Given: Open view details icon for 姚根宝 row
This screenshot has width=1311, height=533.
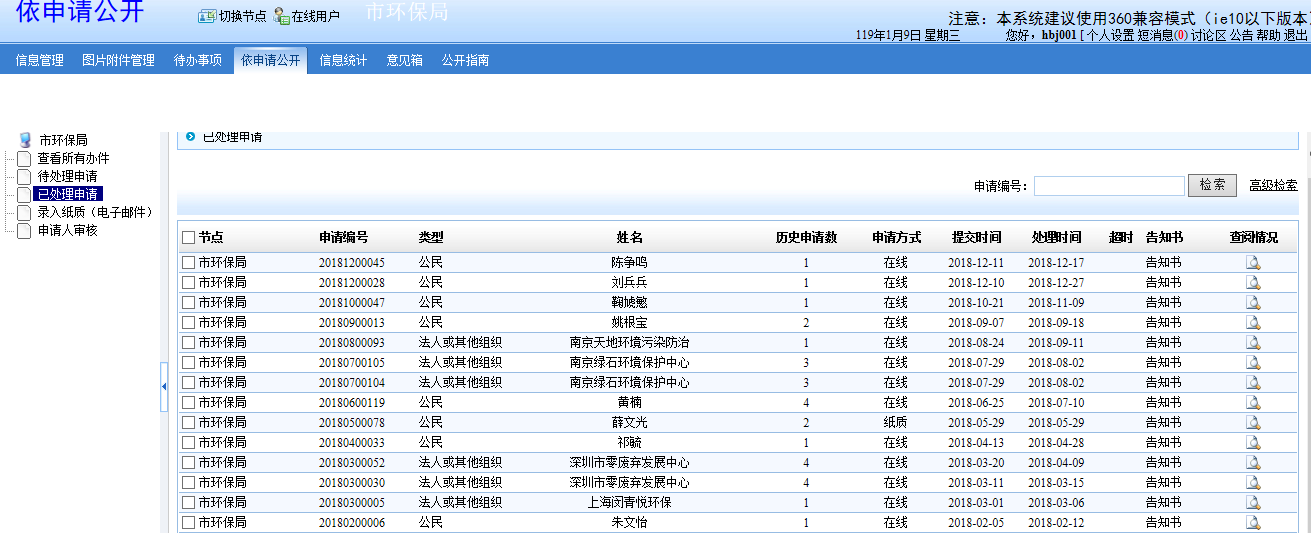Looking at the screenshot, I should [1253, 323].
